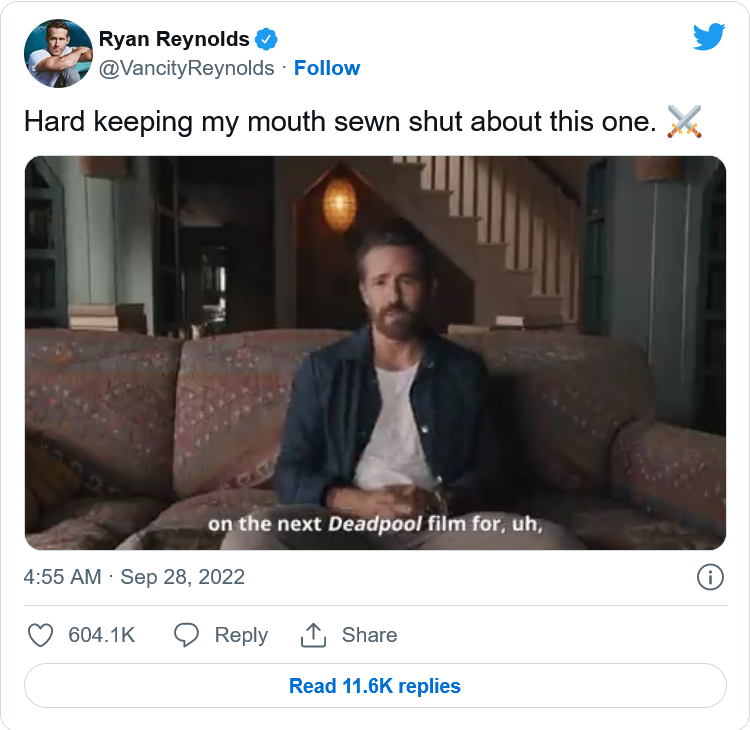Click the reply speech bubble icon
The height and width of the screenshot is (730, 750).
186,635
